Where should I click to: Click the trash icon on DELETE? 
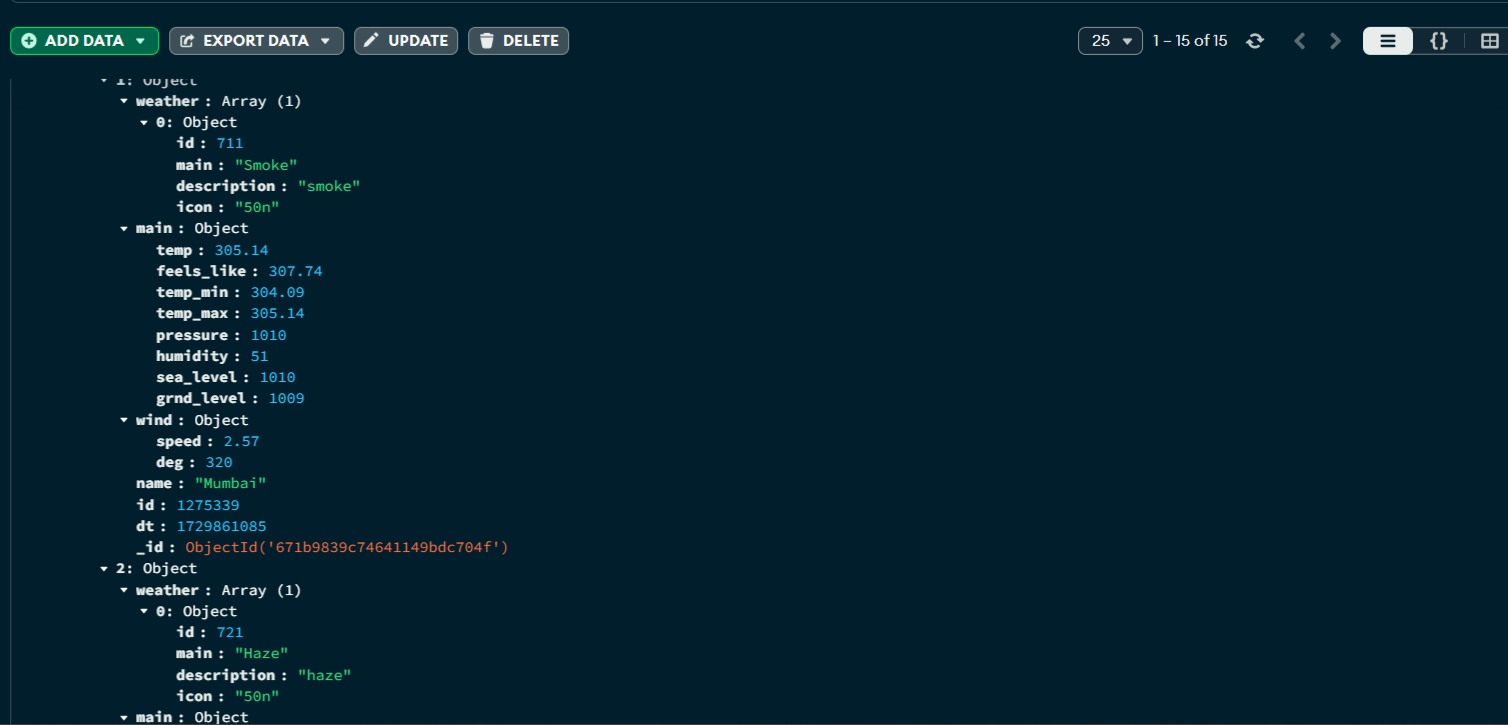(x=486, y=41)
